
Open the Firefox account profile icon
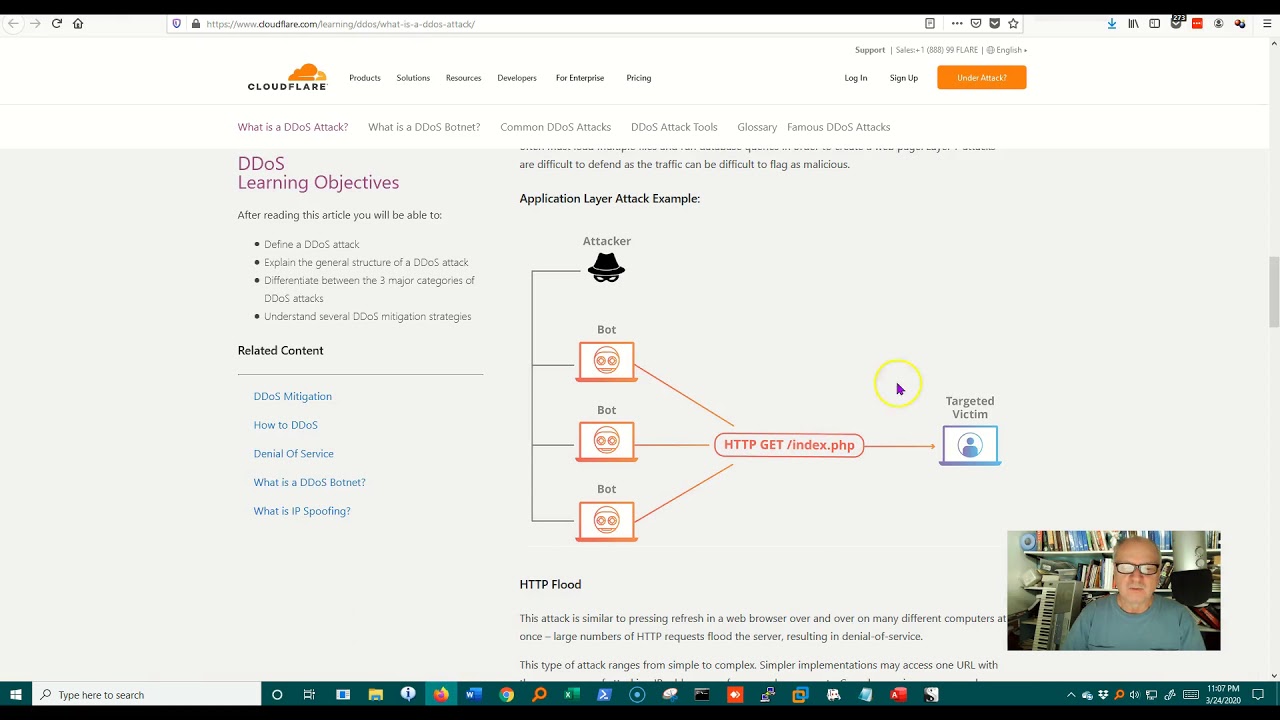(1218, 23)
